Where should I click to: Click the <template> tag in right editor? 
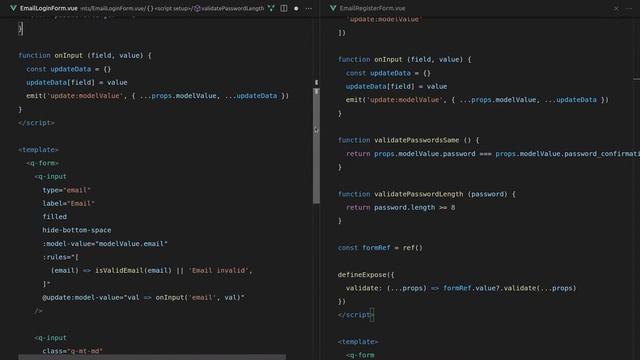tap(358, 342)
